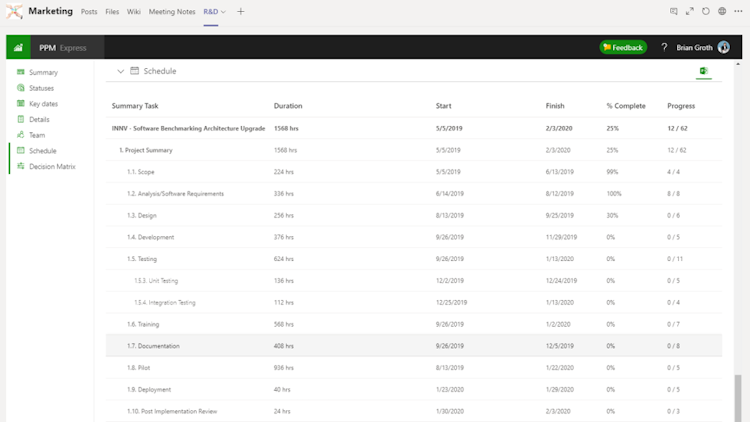Open Brian Groth's profile avatar

point(724,47)
